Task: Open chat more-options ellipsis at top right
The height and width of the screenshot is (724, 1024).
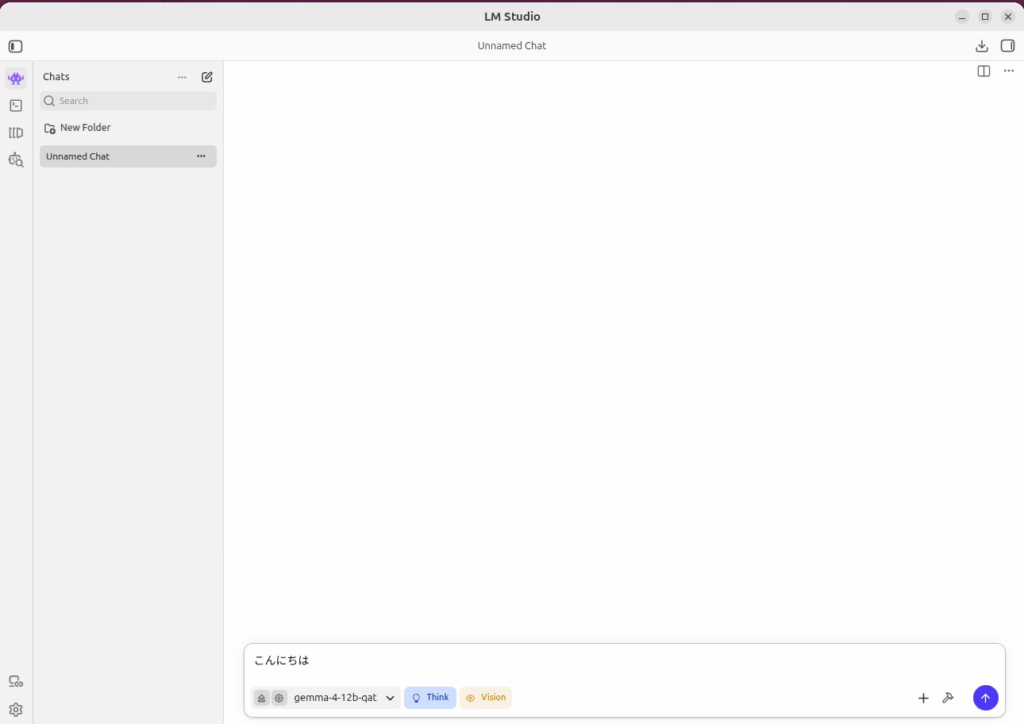Action: click(x=1009, y=71)
